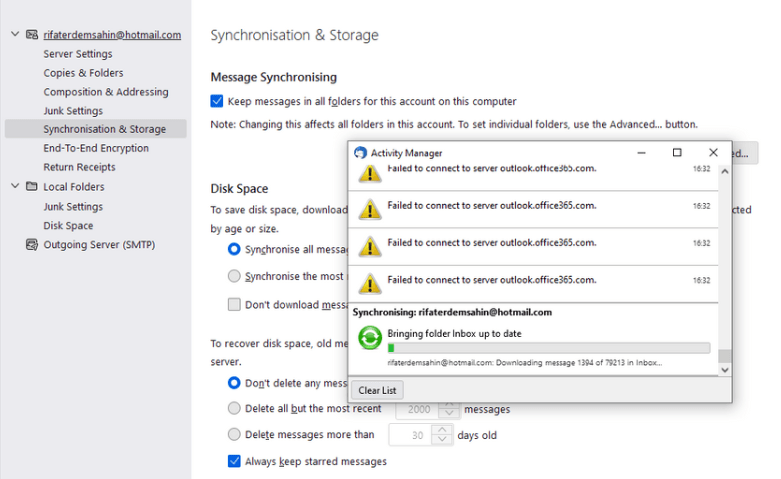
Task: Click the Local Folders folder icon
Action: click(x=32, y=186)
